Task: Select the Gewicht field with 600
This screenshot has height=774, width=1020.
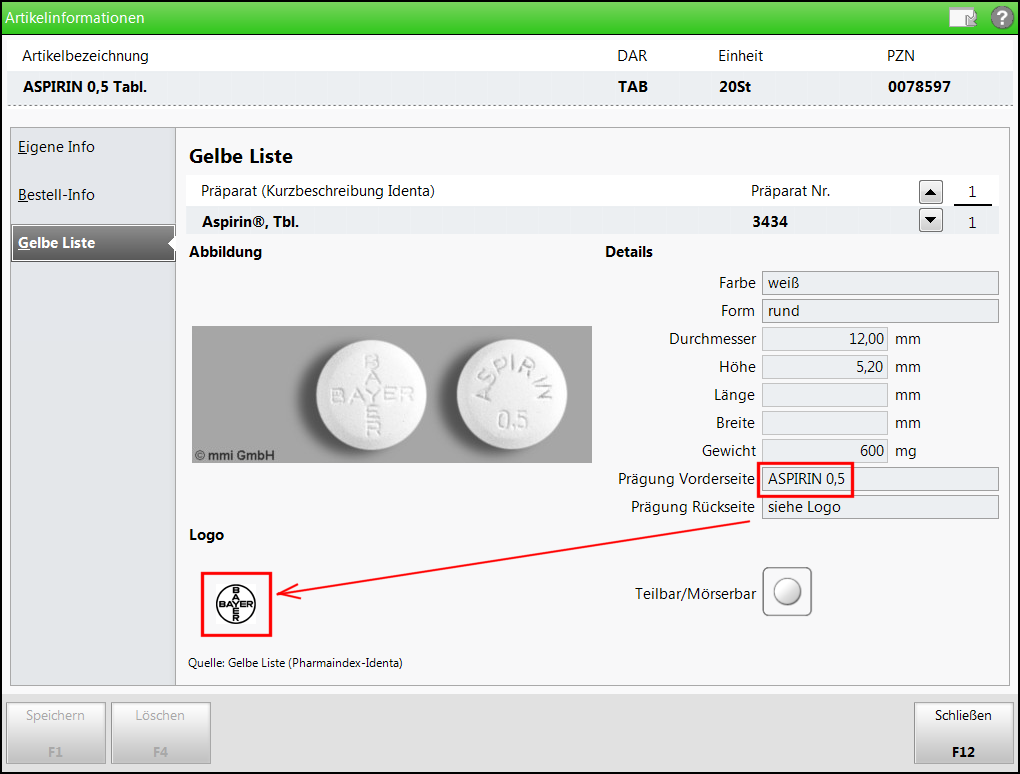Action: click(825, 451)
